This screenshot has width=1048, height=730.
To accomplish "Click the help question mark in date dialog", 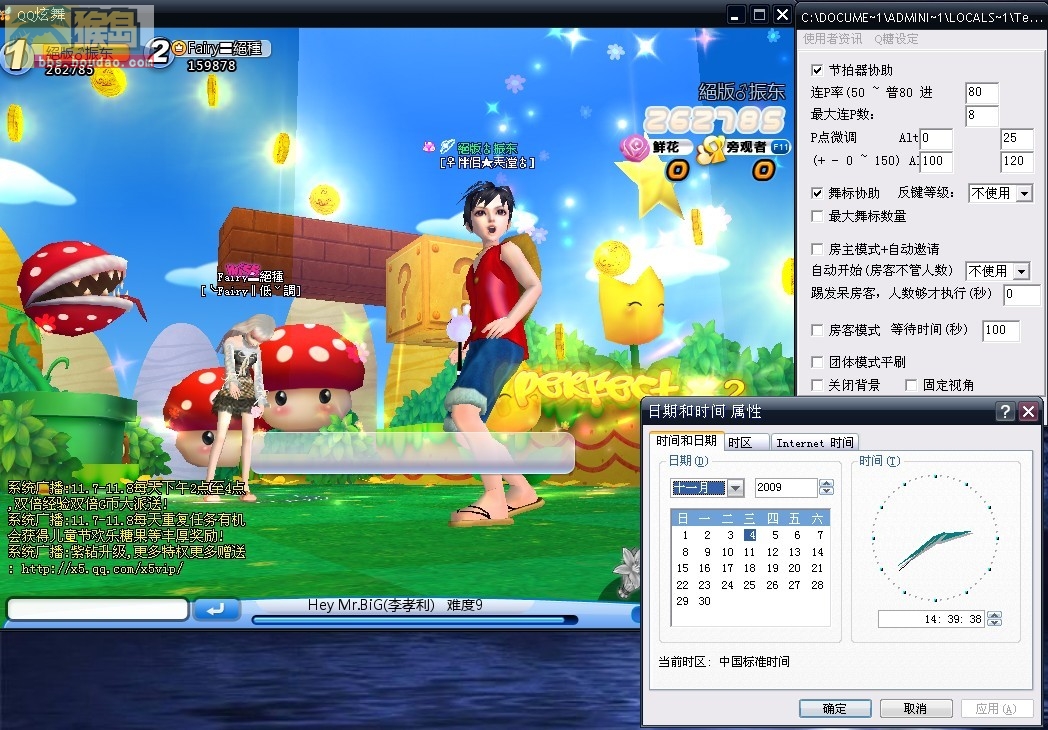I will point(1005,411).
